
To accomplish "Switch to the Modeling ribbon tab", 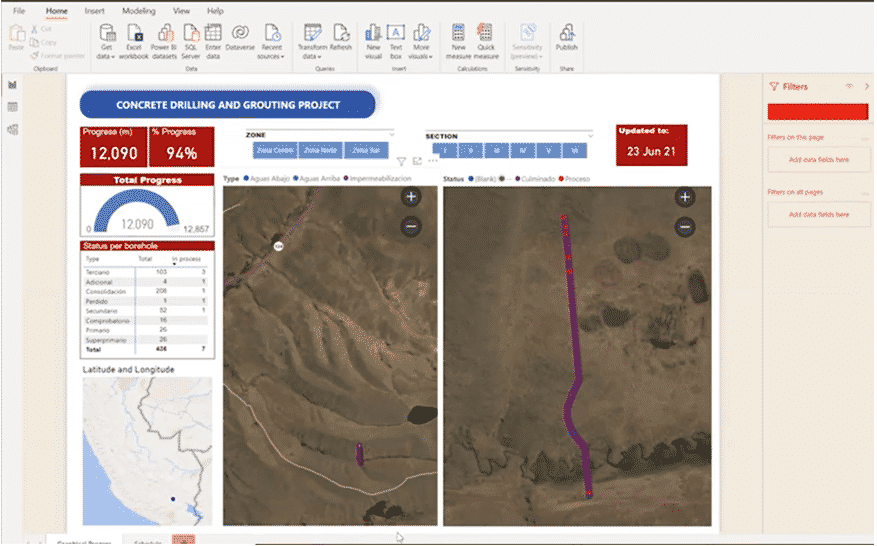I will tap(139, 11).
